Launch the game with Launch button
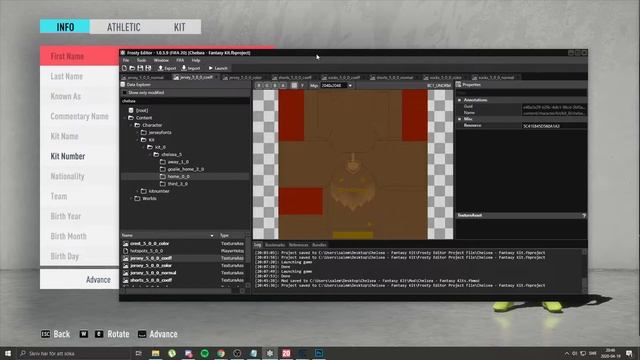Screen dimensions: 640x360 pos(218,68)
